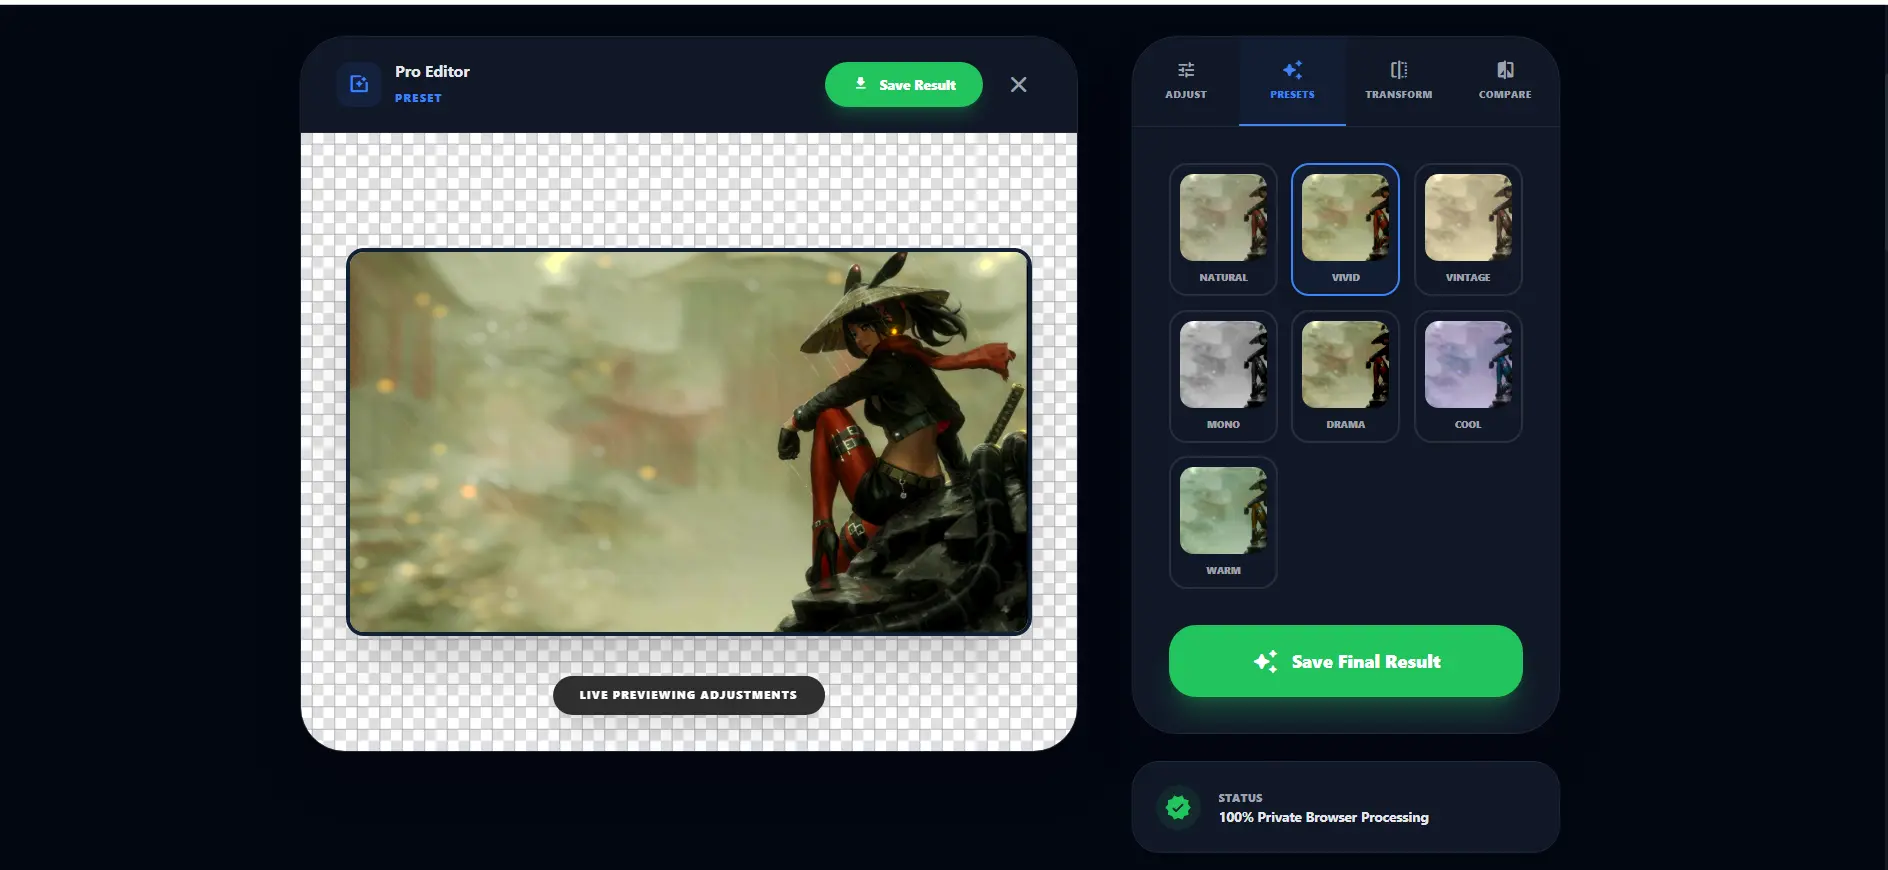This screenshot has height=870, width=1888.
Task: Apply the Mono preset
Action: point(1223,376)
